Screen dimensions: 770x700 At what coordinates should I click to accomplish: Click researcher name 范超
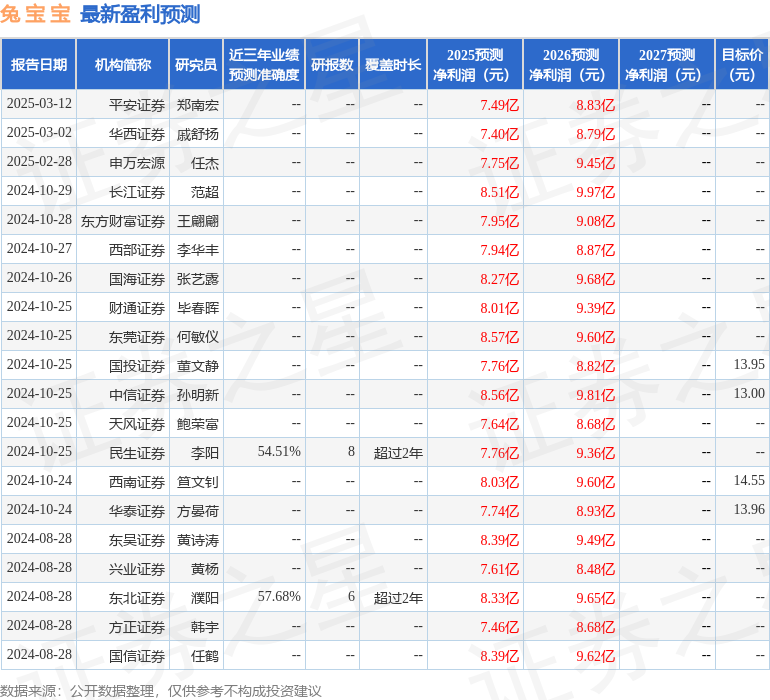pyautogui.click(x=205, y=192)
